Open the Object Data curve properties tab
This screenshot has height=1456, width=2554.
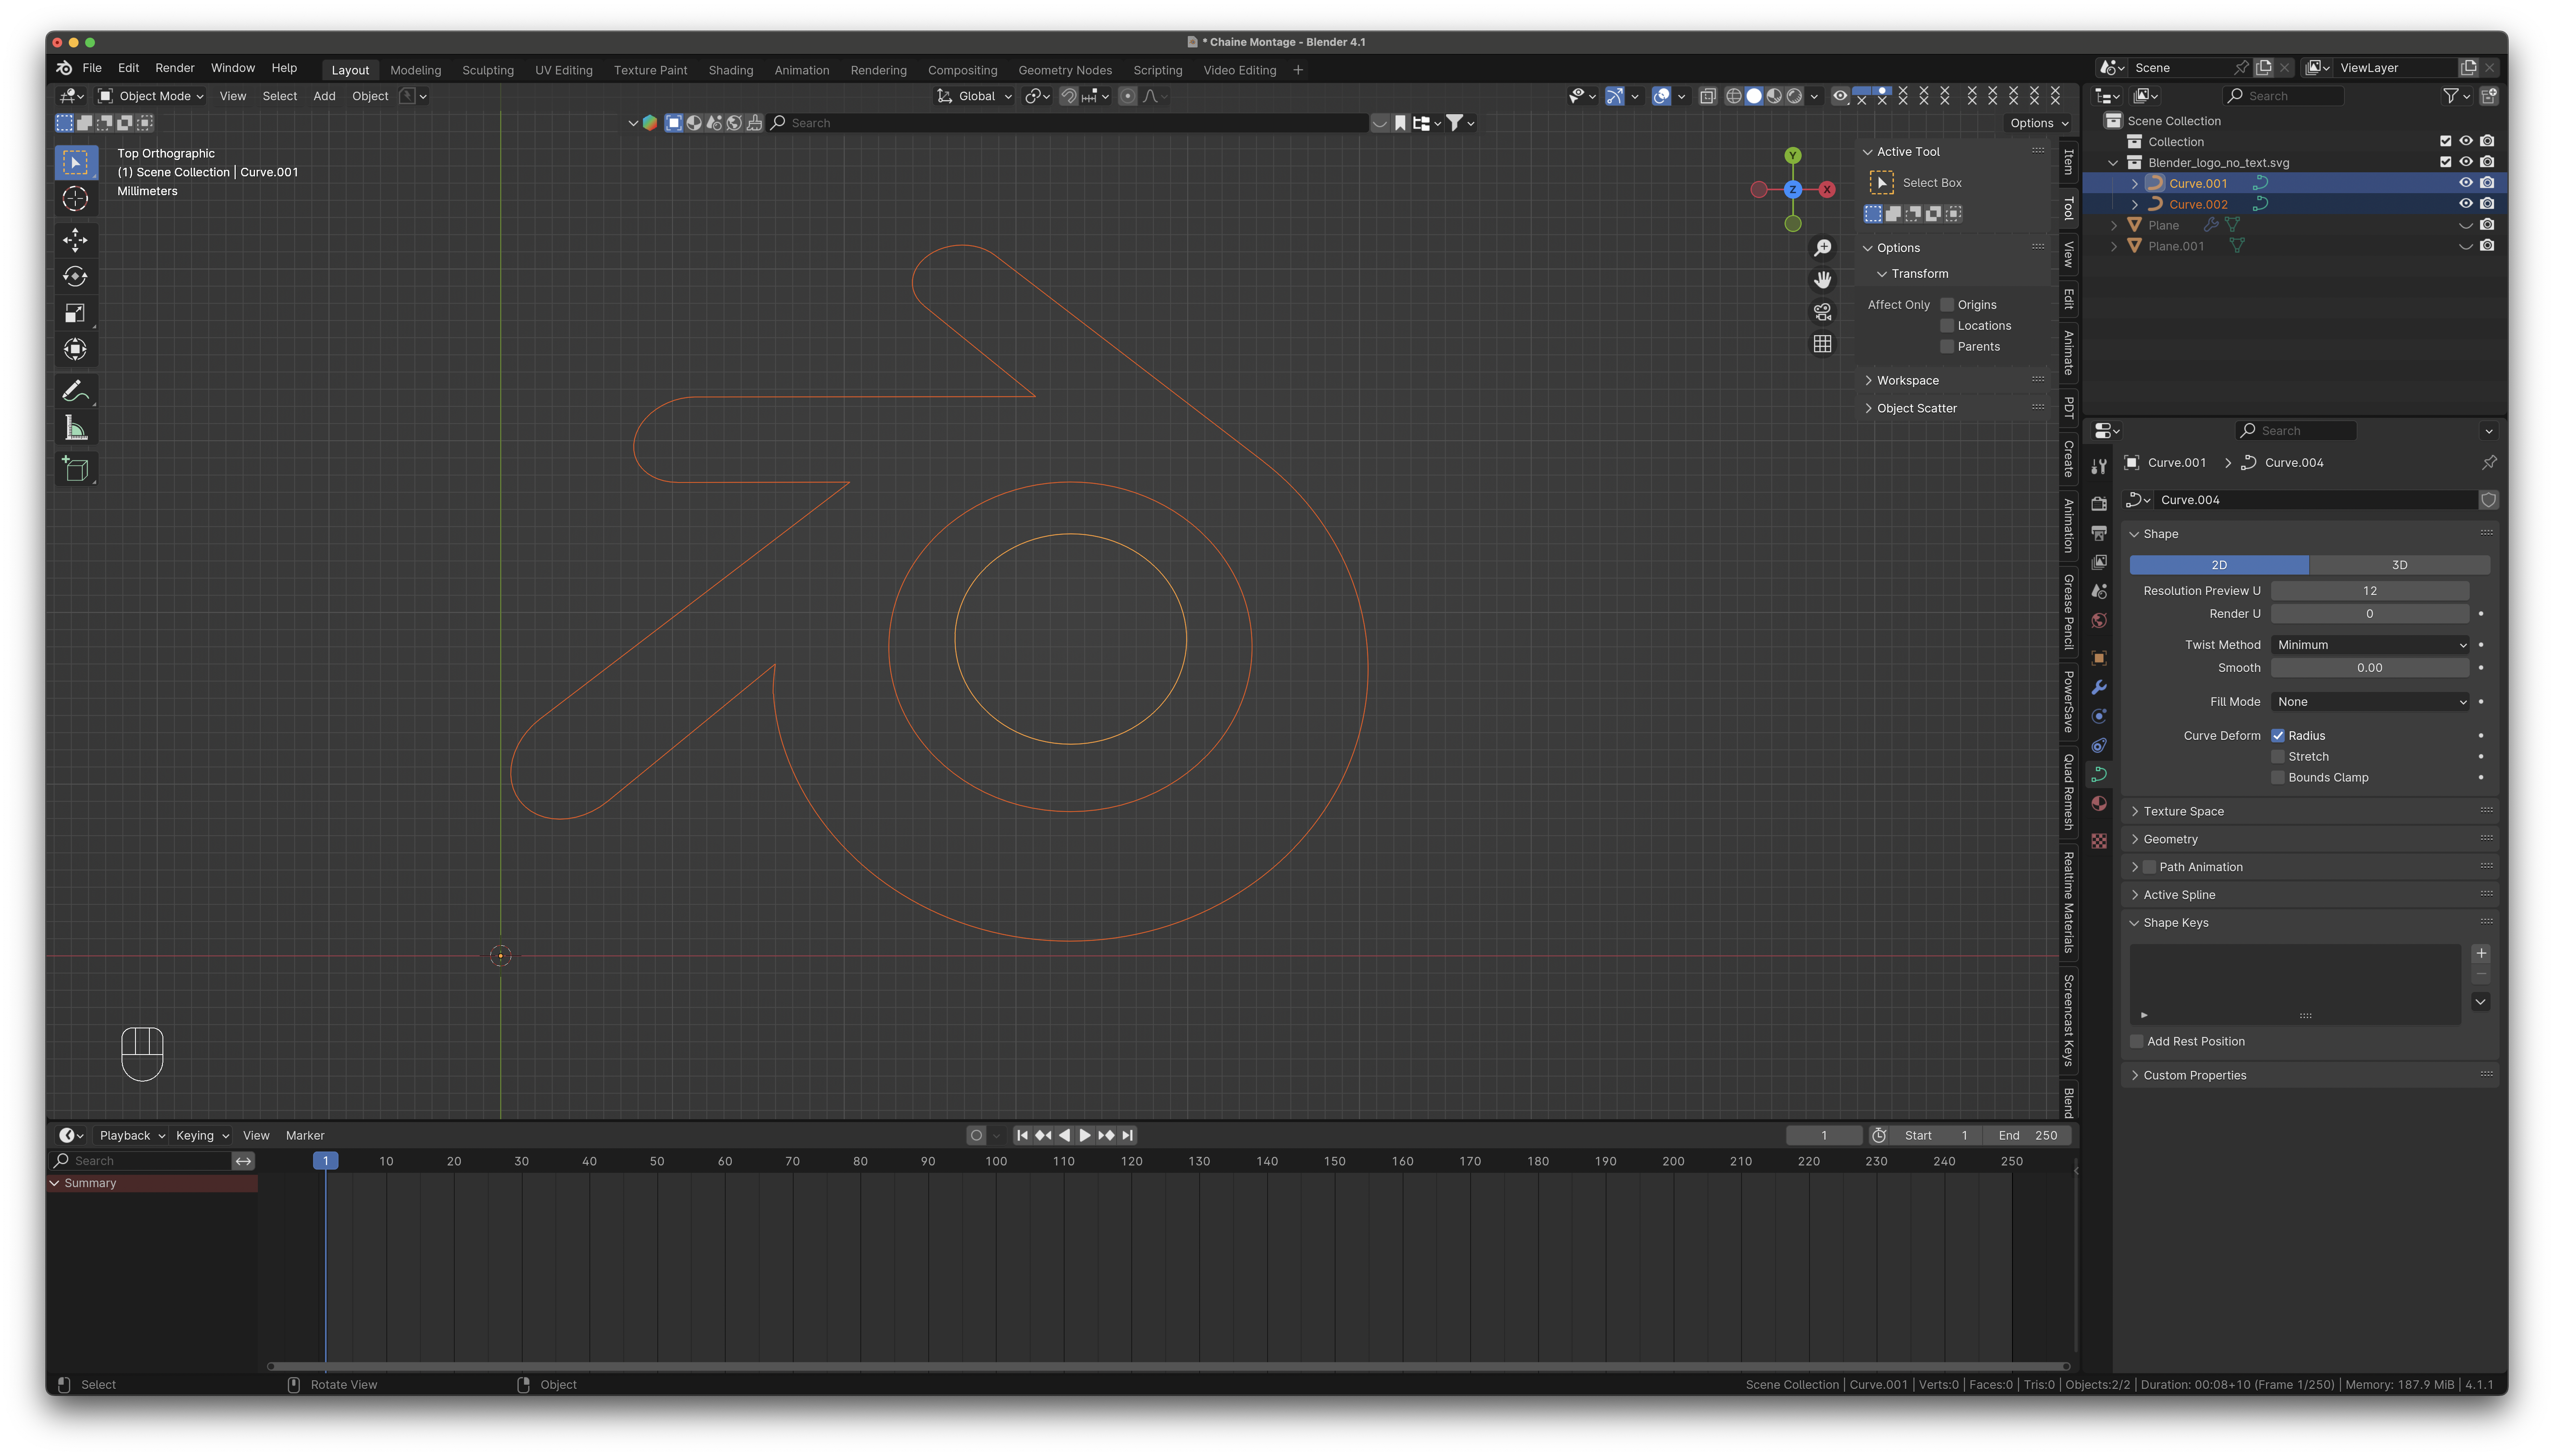[x=2099, y=774]
